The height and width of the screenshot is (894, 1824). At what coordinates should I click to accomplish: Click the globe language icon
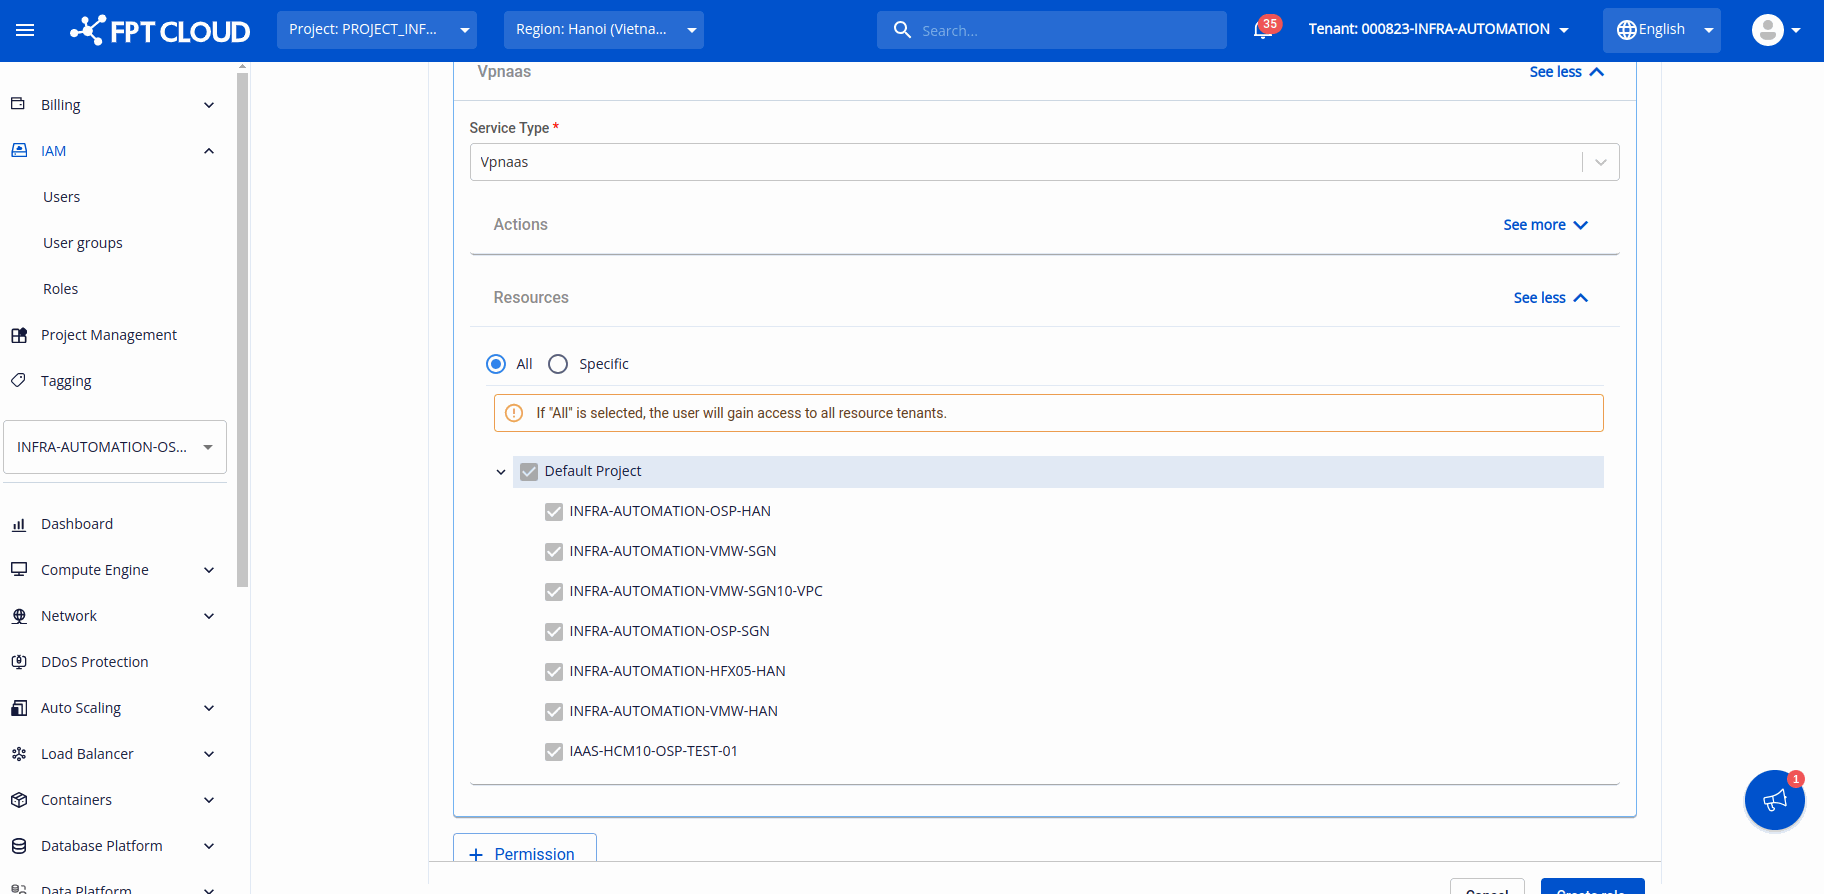(x=1627, y=30)
